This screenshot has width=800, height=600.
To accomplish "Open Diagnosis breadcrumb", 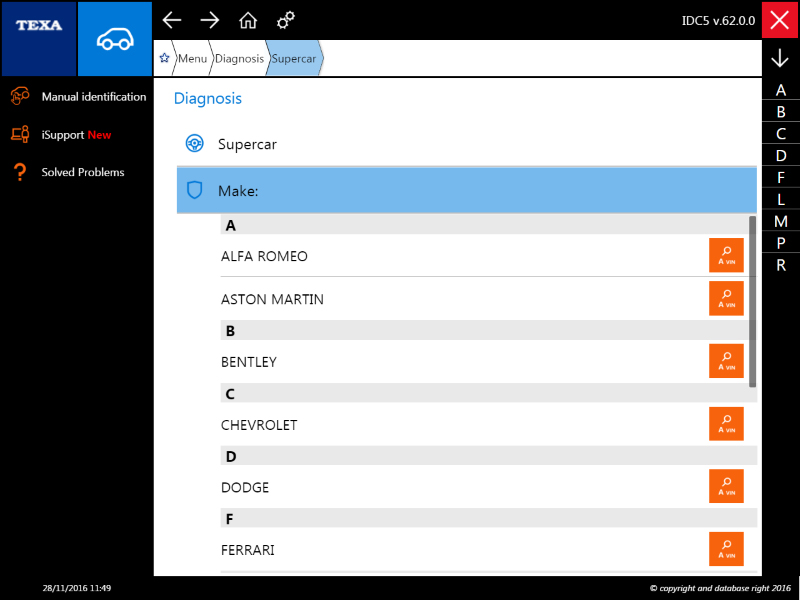I will tap(239, 59).
